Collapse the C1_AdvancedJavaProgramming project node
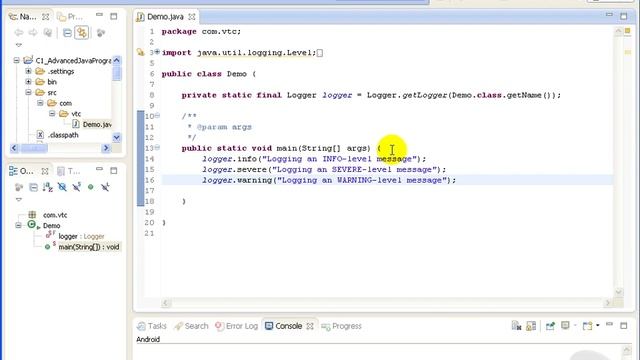 click(16, 60)
